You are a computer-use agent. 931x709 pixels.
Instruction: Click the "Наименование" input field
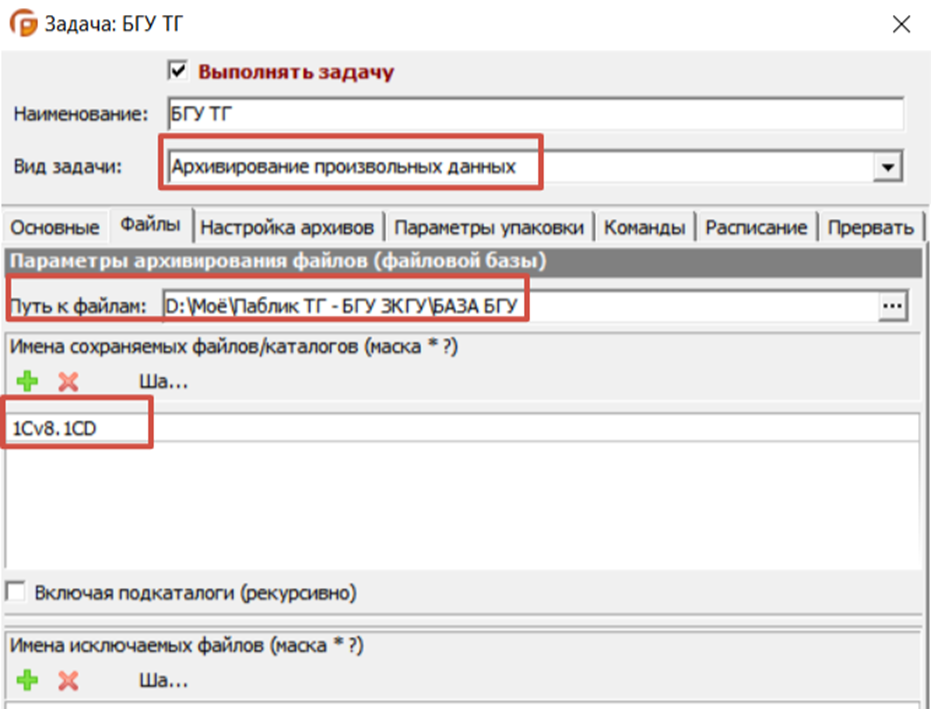click(536, 113)
